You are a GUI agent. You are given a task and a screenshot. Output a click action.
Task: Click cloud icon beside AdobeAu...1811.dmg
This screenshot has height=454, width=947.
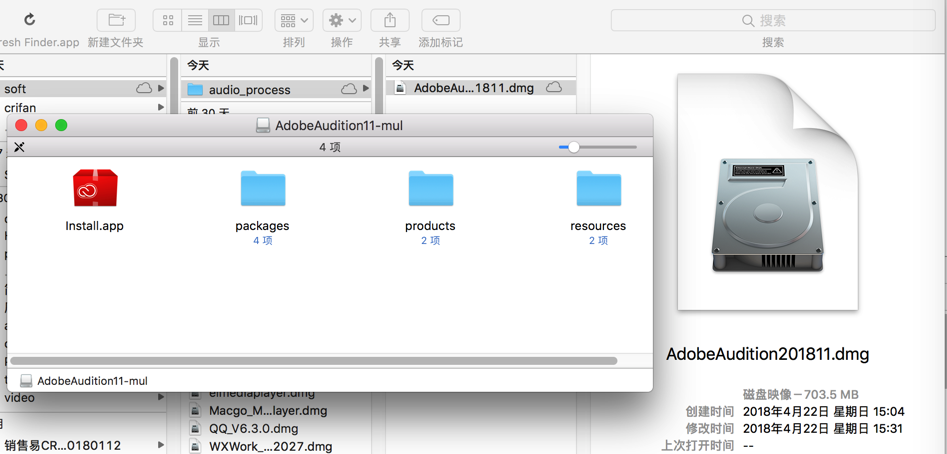click(554, 88)
